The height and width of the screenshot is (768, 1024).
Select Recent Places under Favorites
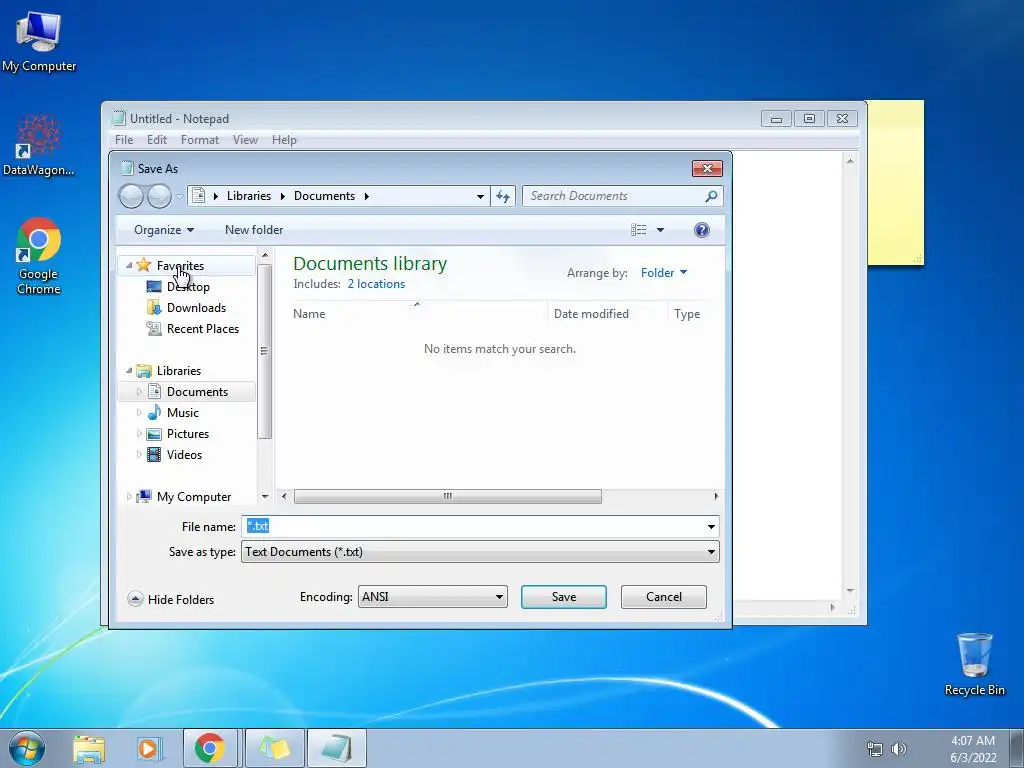202,328
